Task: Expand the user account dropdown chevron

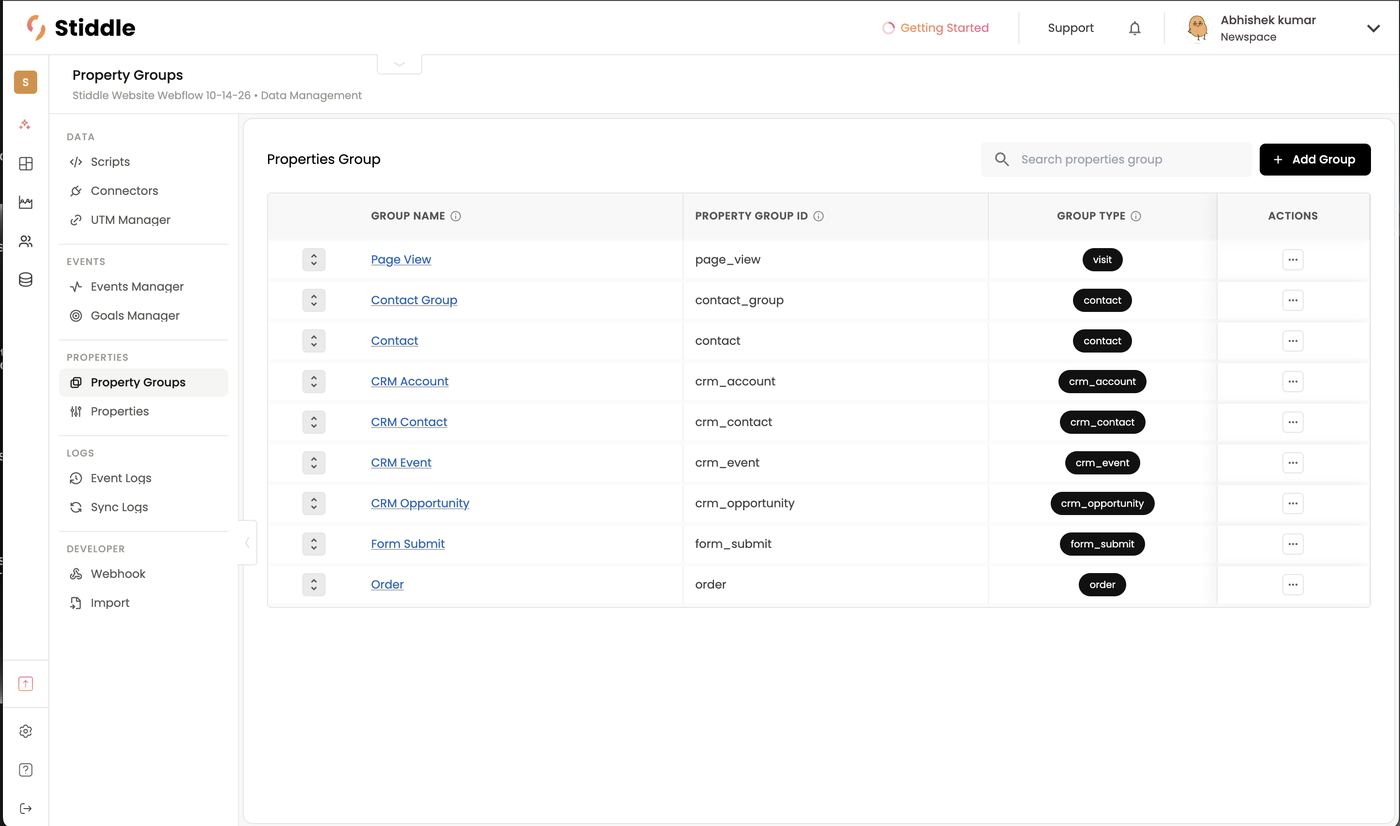Action: (1373, 28)
